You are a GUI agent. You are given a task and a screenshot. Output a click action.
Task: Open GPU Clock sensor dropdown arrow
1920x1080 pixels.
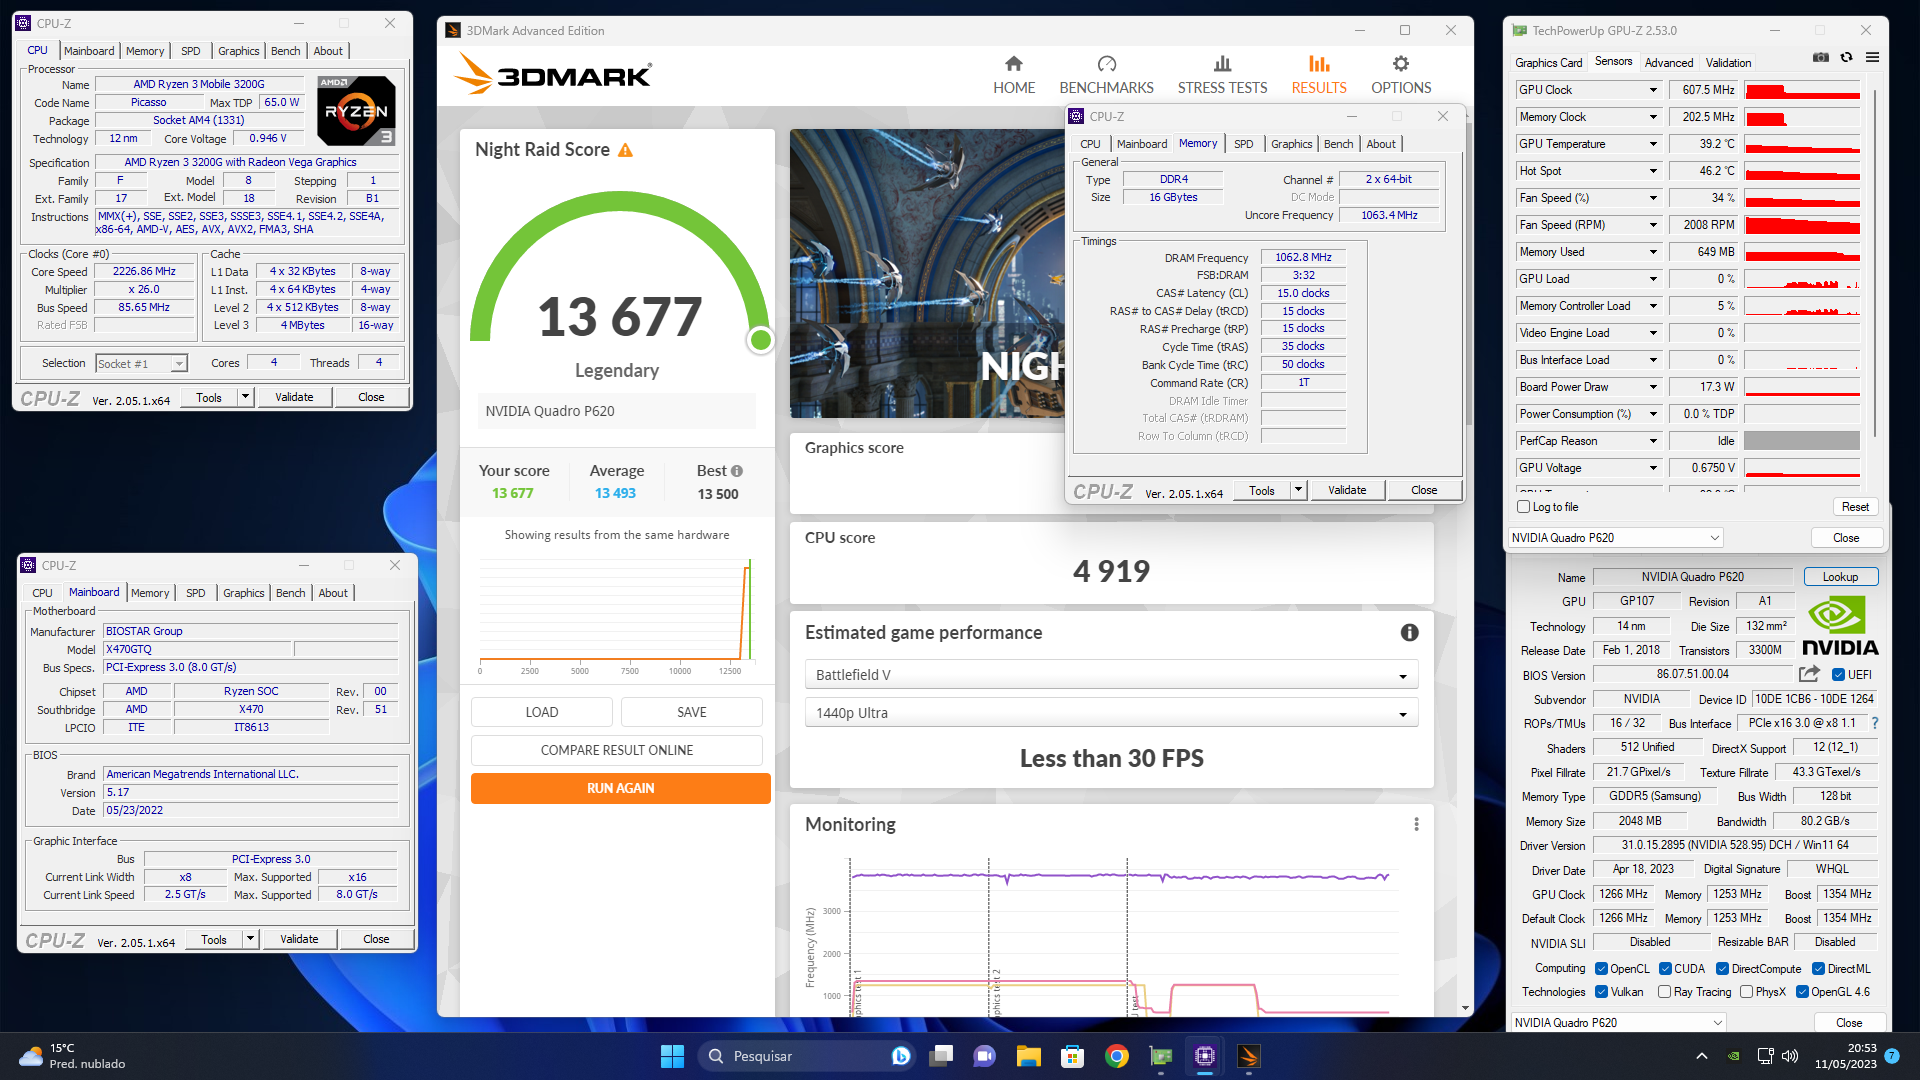pos(1653,90)
